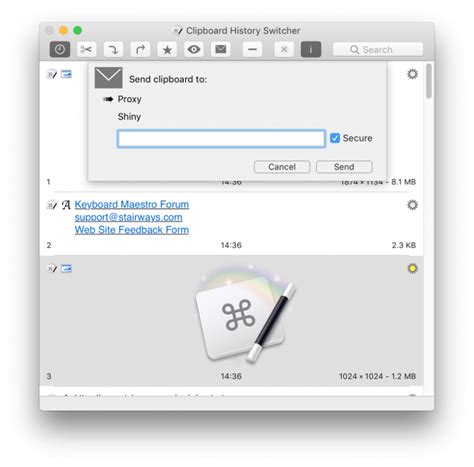Toggle the eye Quick Look icon
The image size is (474, 467).
194,50
